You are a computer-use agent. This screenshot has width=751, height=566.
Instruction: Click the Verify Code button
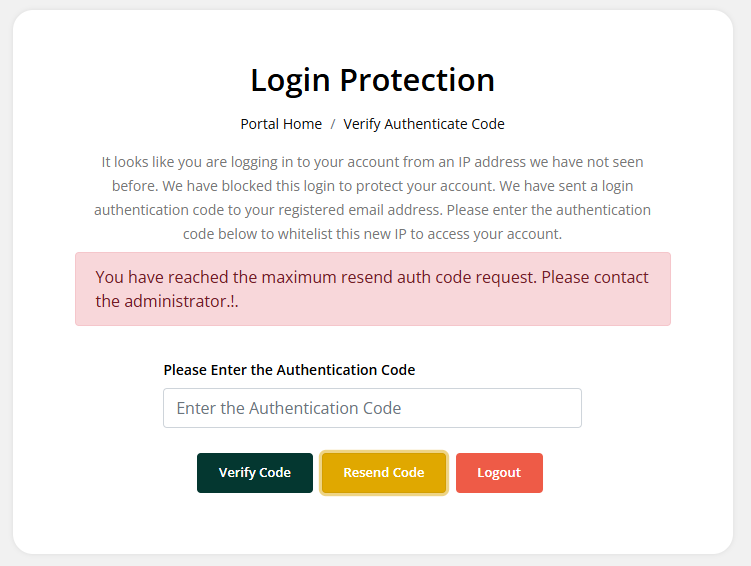254,473
